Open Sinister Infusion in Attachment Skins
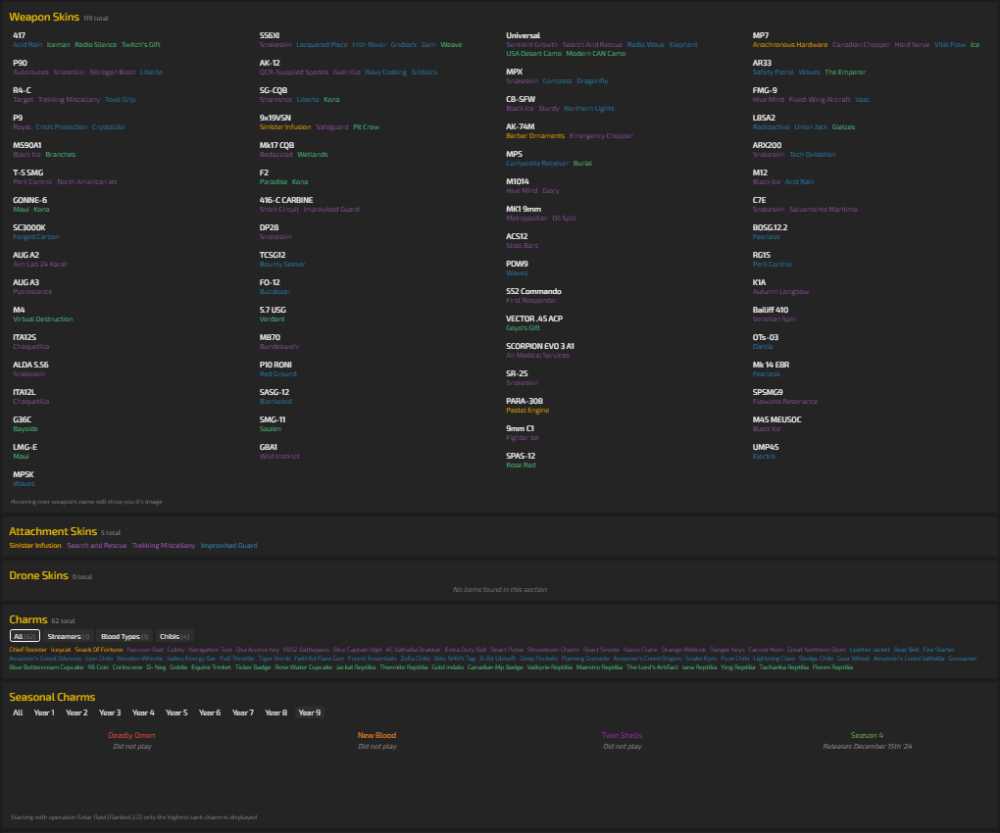 35,545
